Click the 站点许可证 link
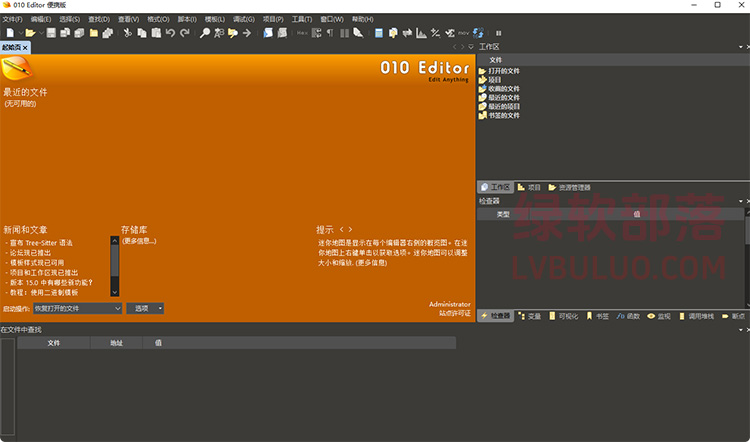The height and width of the screenshot is (442, 750). pyautogui.click(x=455, y=313)
